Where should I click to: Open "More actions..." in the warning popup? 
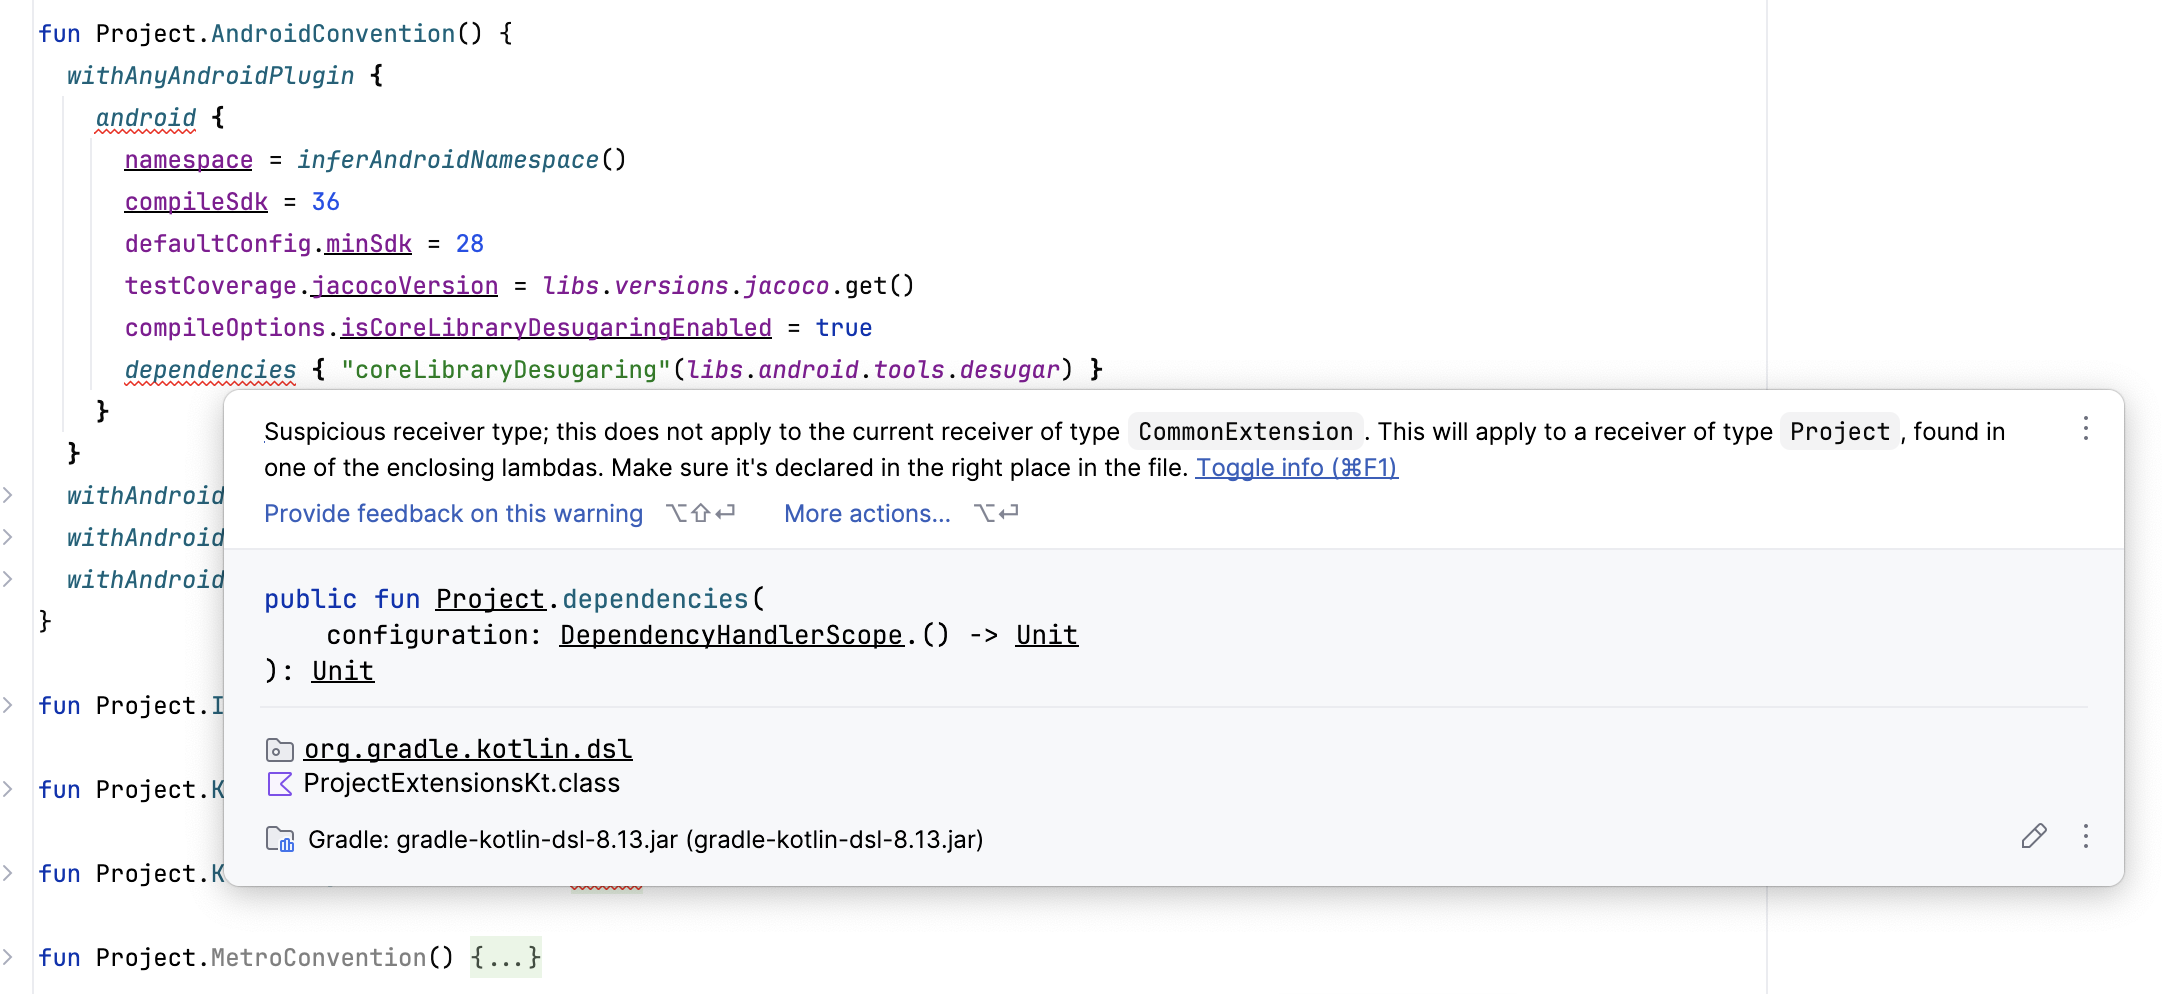(867, 514)
